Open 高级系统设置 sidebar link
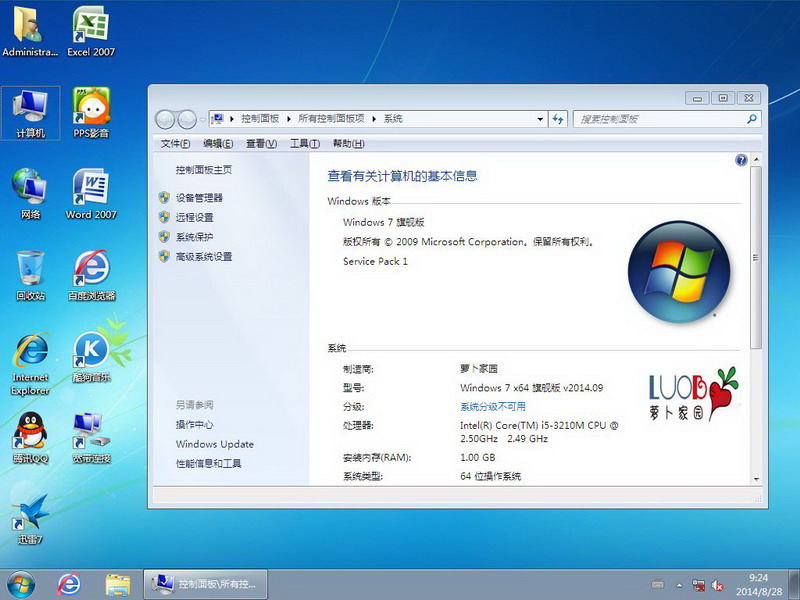800x600 pixels. 204,257
